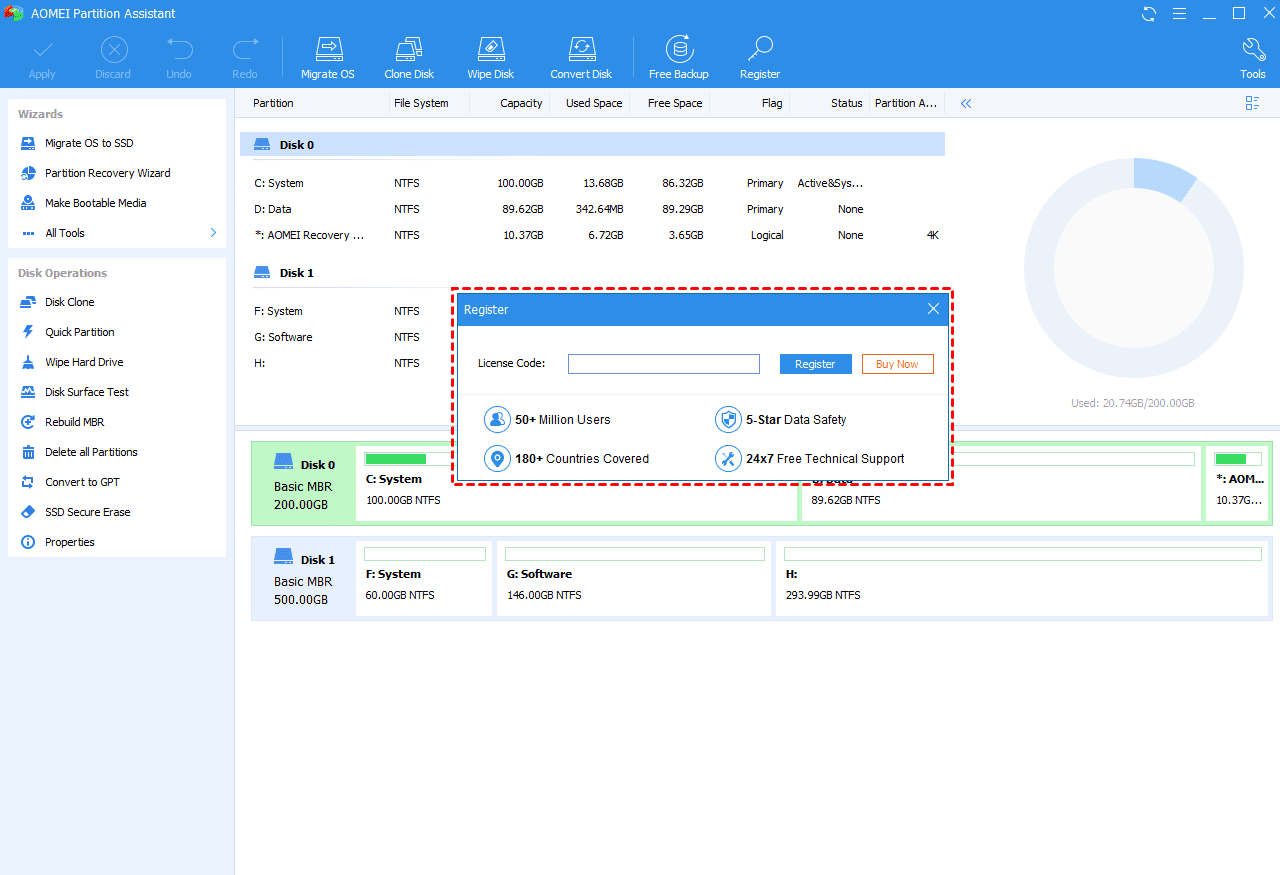This screenshot has height=875, width=1280.
Task: Click the Flag column header
Action: (x=772, y=103)
